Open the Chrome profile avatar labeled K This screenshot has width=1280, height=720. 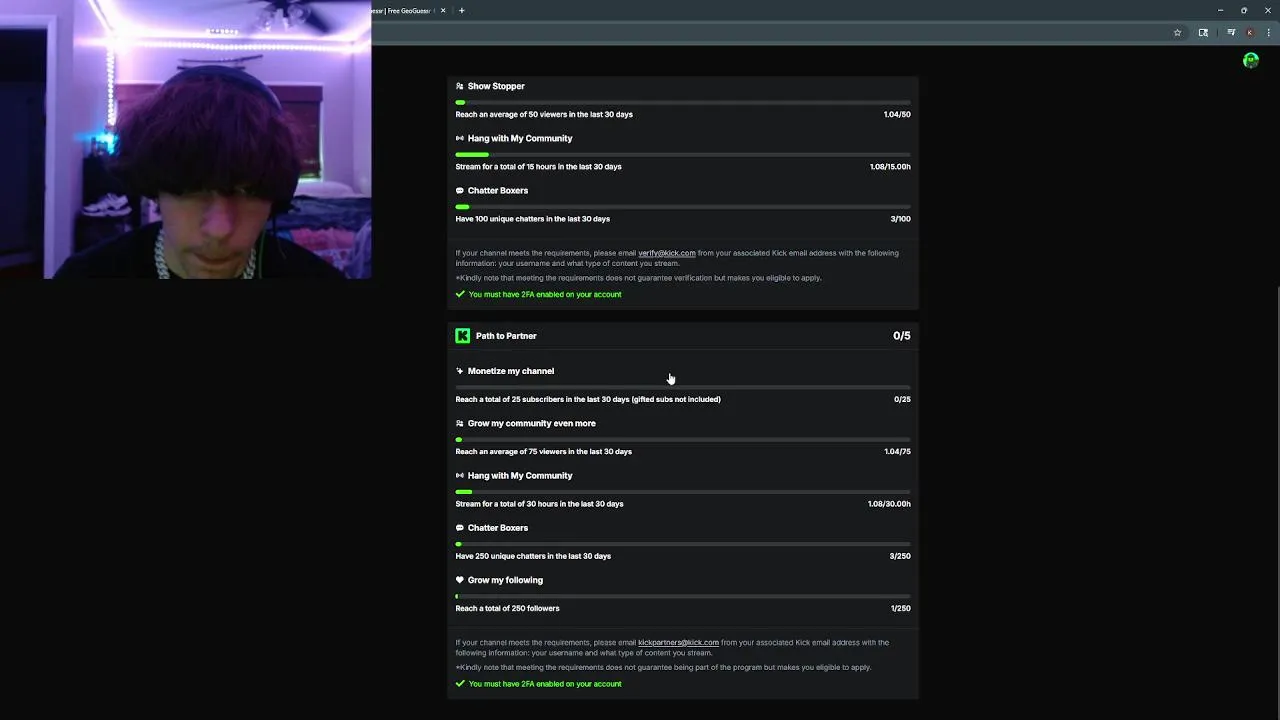tap(1249, 32)
